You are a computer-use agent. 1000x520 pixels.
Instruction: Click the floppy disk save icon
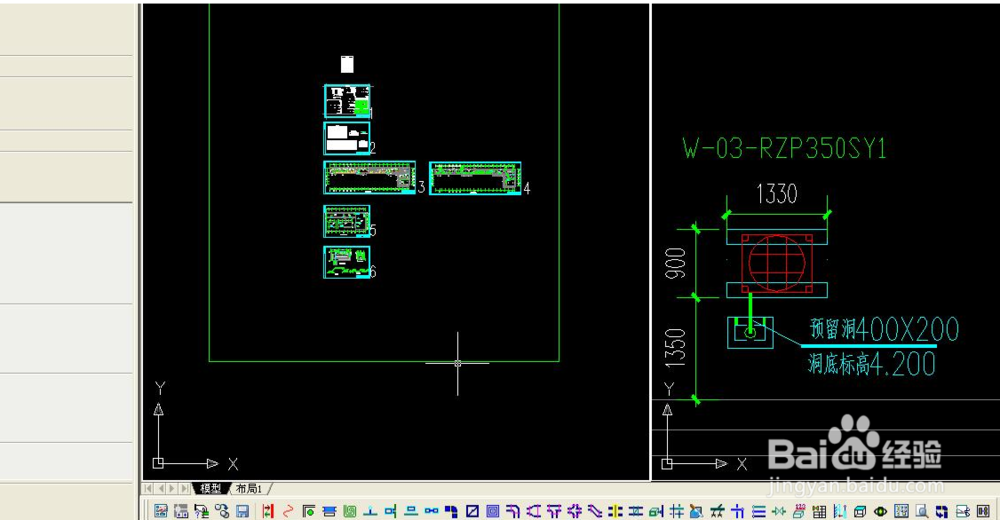(x=242, y=511)
